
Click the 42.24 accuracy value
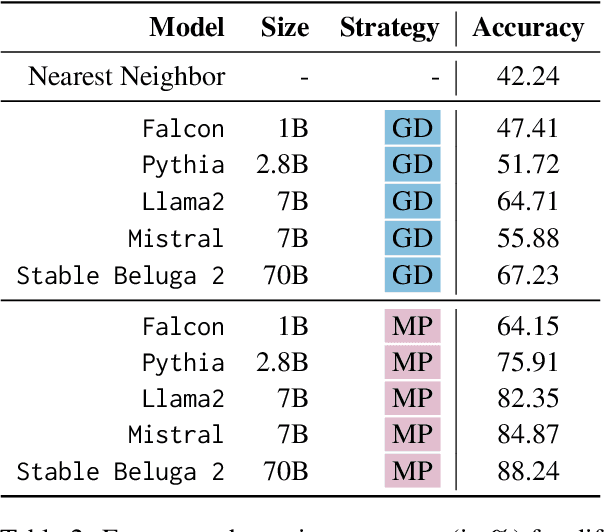527,77
